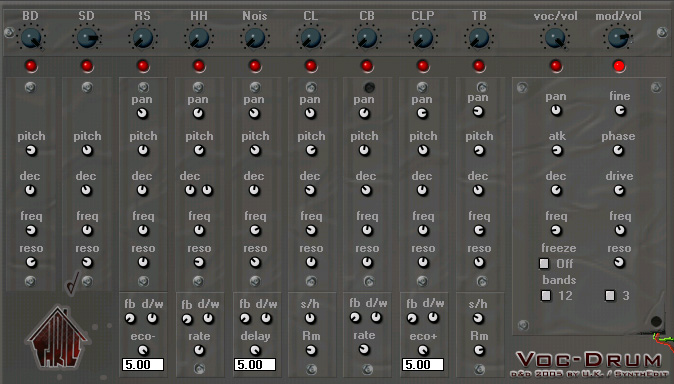This screenshot has width=674, height=384.
Task: Click the HH d/w knob
Action: tap(208, 318)
